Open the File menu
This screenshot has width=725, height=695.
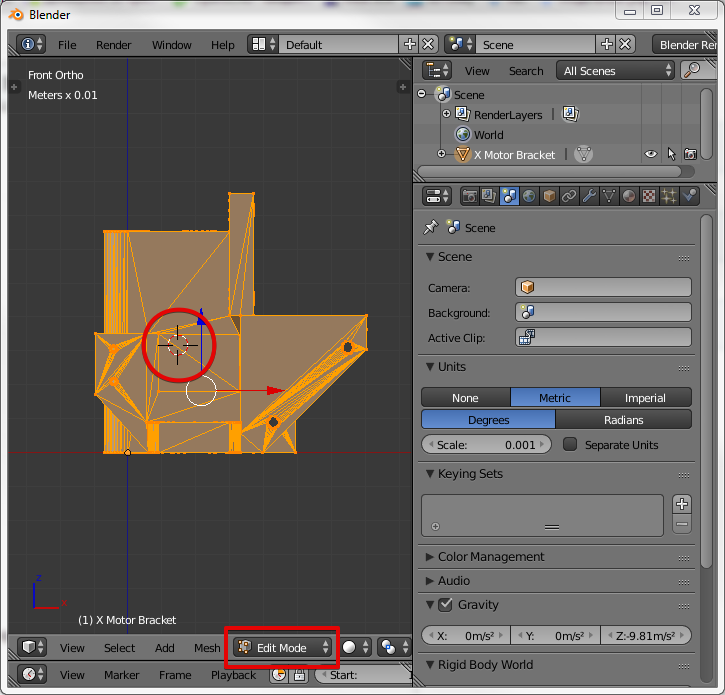tap(67, 45)
